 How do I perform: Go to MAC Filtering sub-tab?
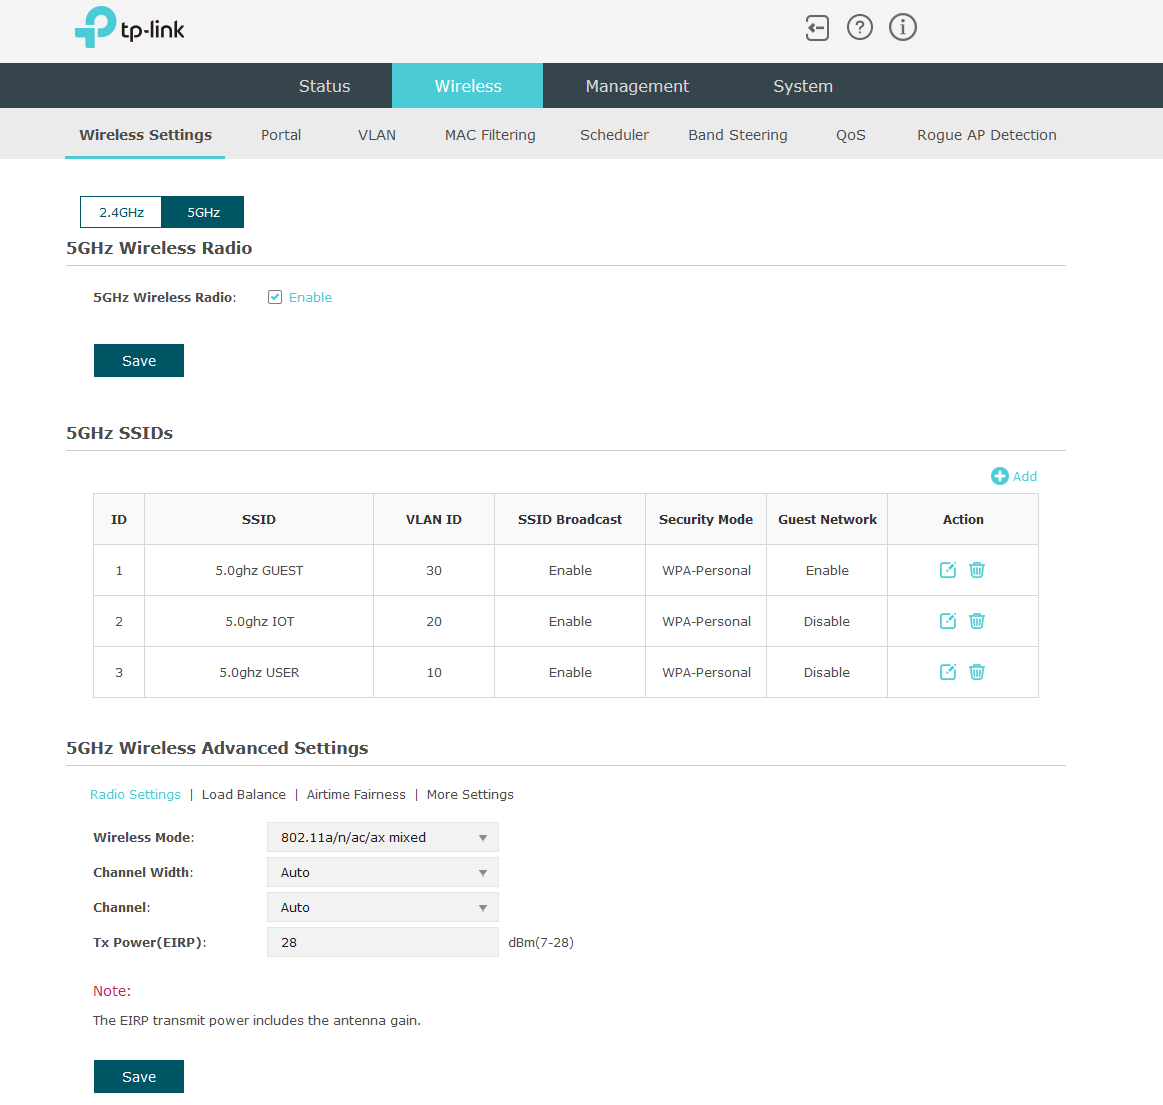click(490, 135)
